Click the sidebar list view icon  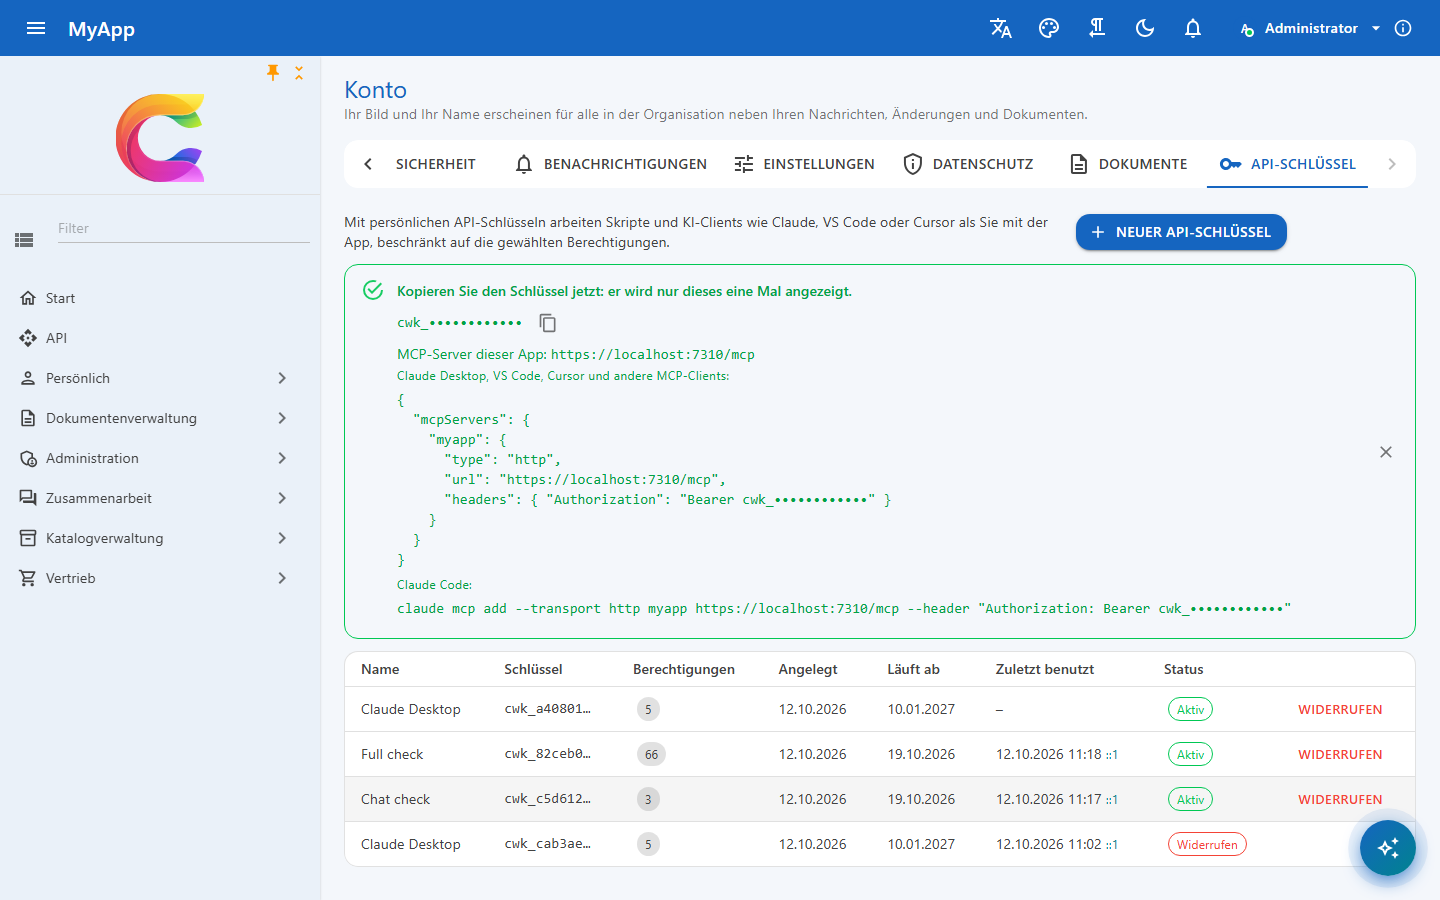pos(24,240)
